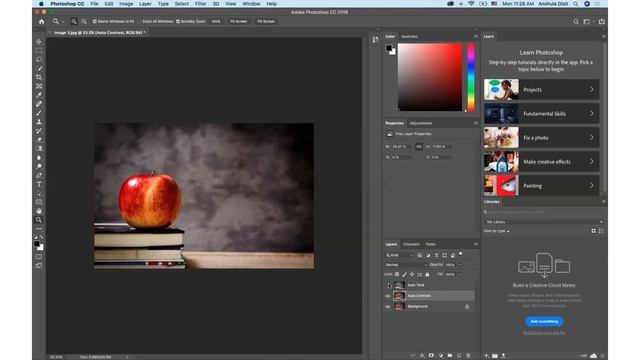Expand the Fundamental Skills category
Image resolution: width=640 pixels, height=360 pixels.
541,113
